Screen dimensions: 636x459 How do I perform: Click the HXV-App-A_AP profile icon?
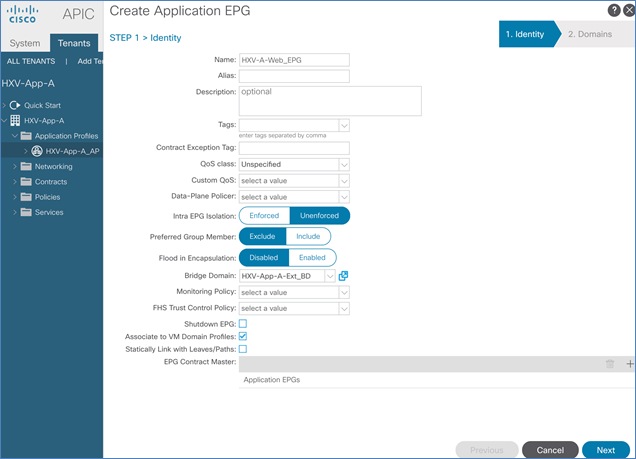click(x=37, y=151)
